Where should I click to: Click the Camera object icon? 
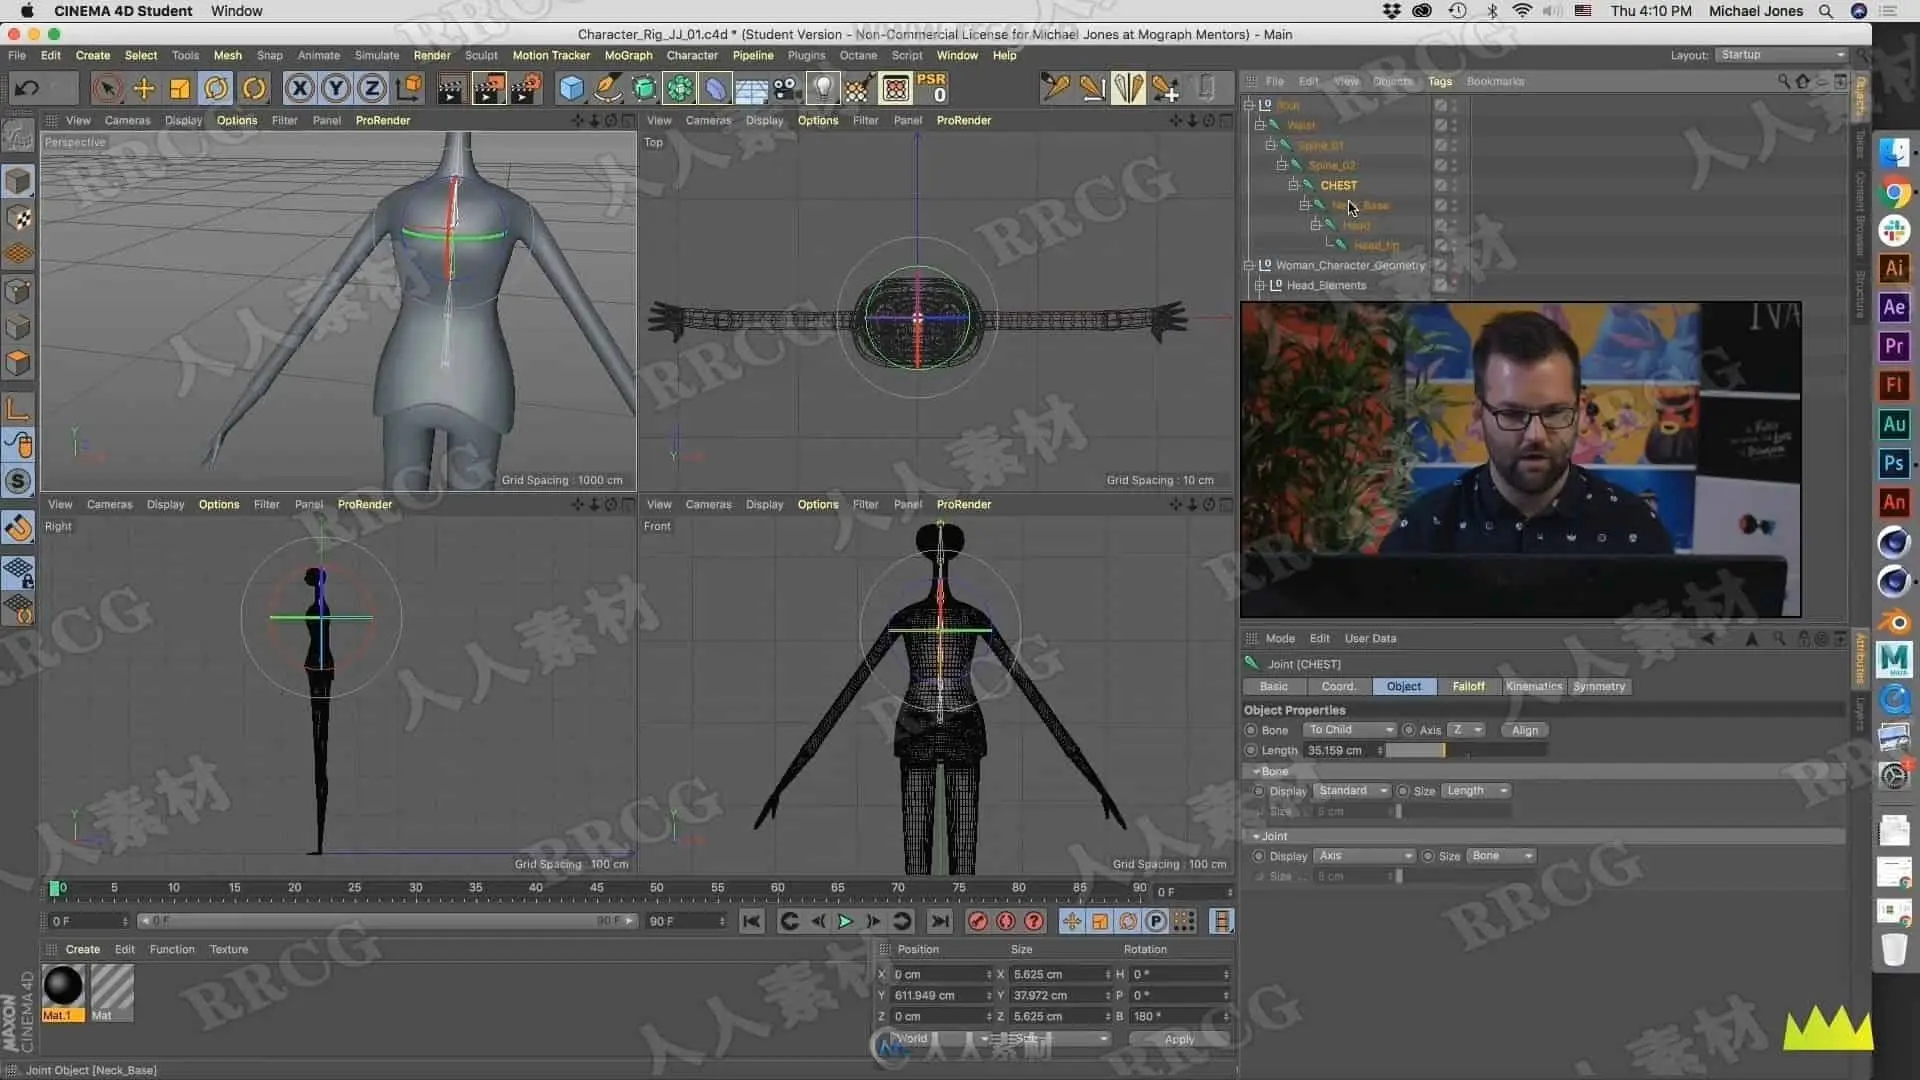[787, 89]
